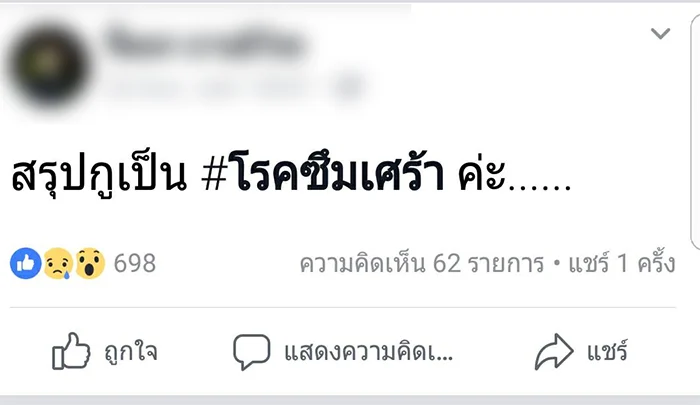The width and height of the screenshot is (700, 405).
Task: View the แชร์ 1 ครั้ง share count
Action: pos(621,263)
